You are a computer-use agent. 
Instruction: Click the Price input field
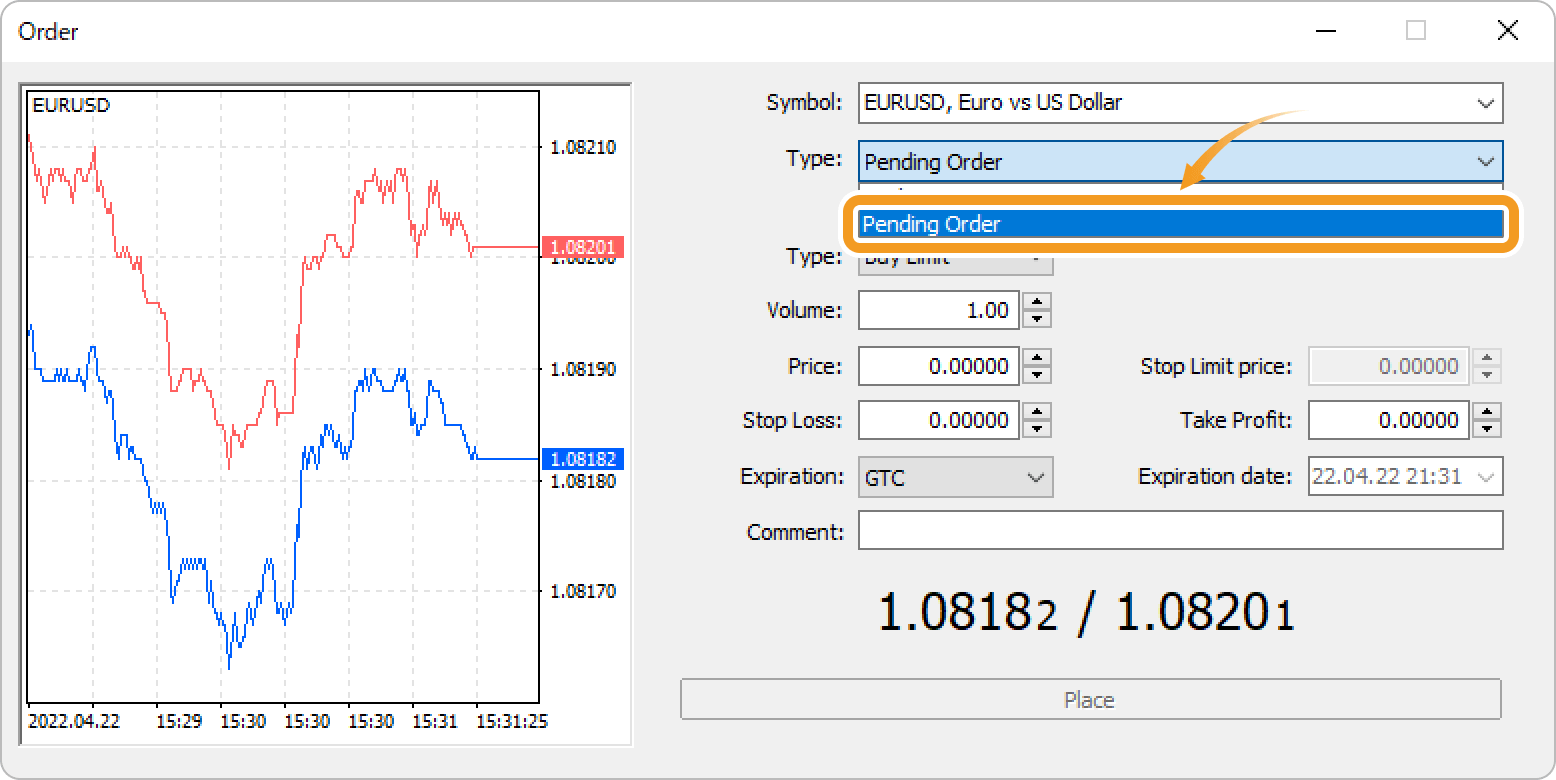pyautogui.click(x=940, y=367)
